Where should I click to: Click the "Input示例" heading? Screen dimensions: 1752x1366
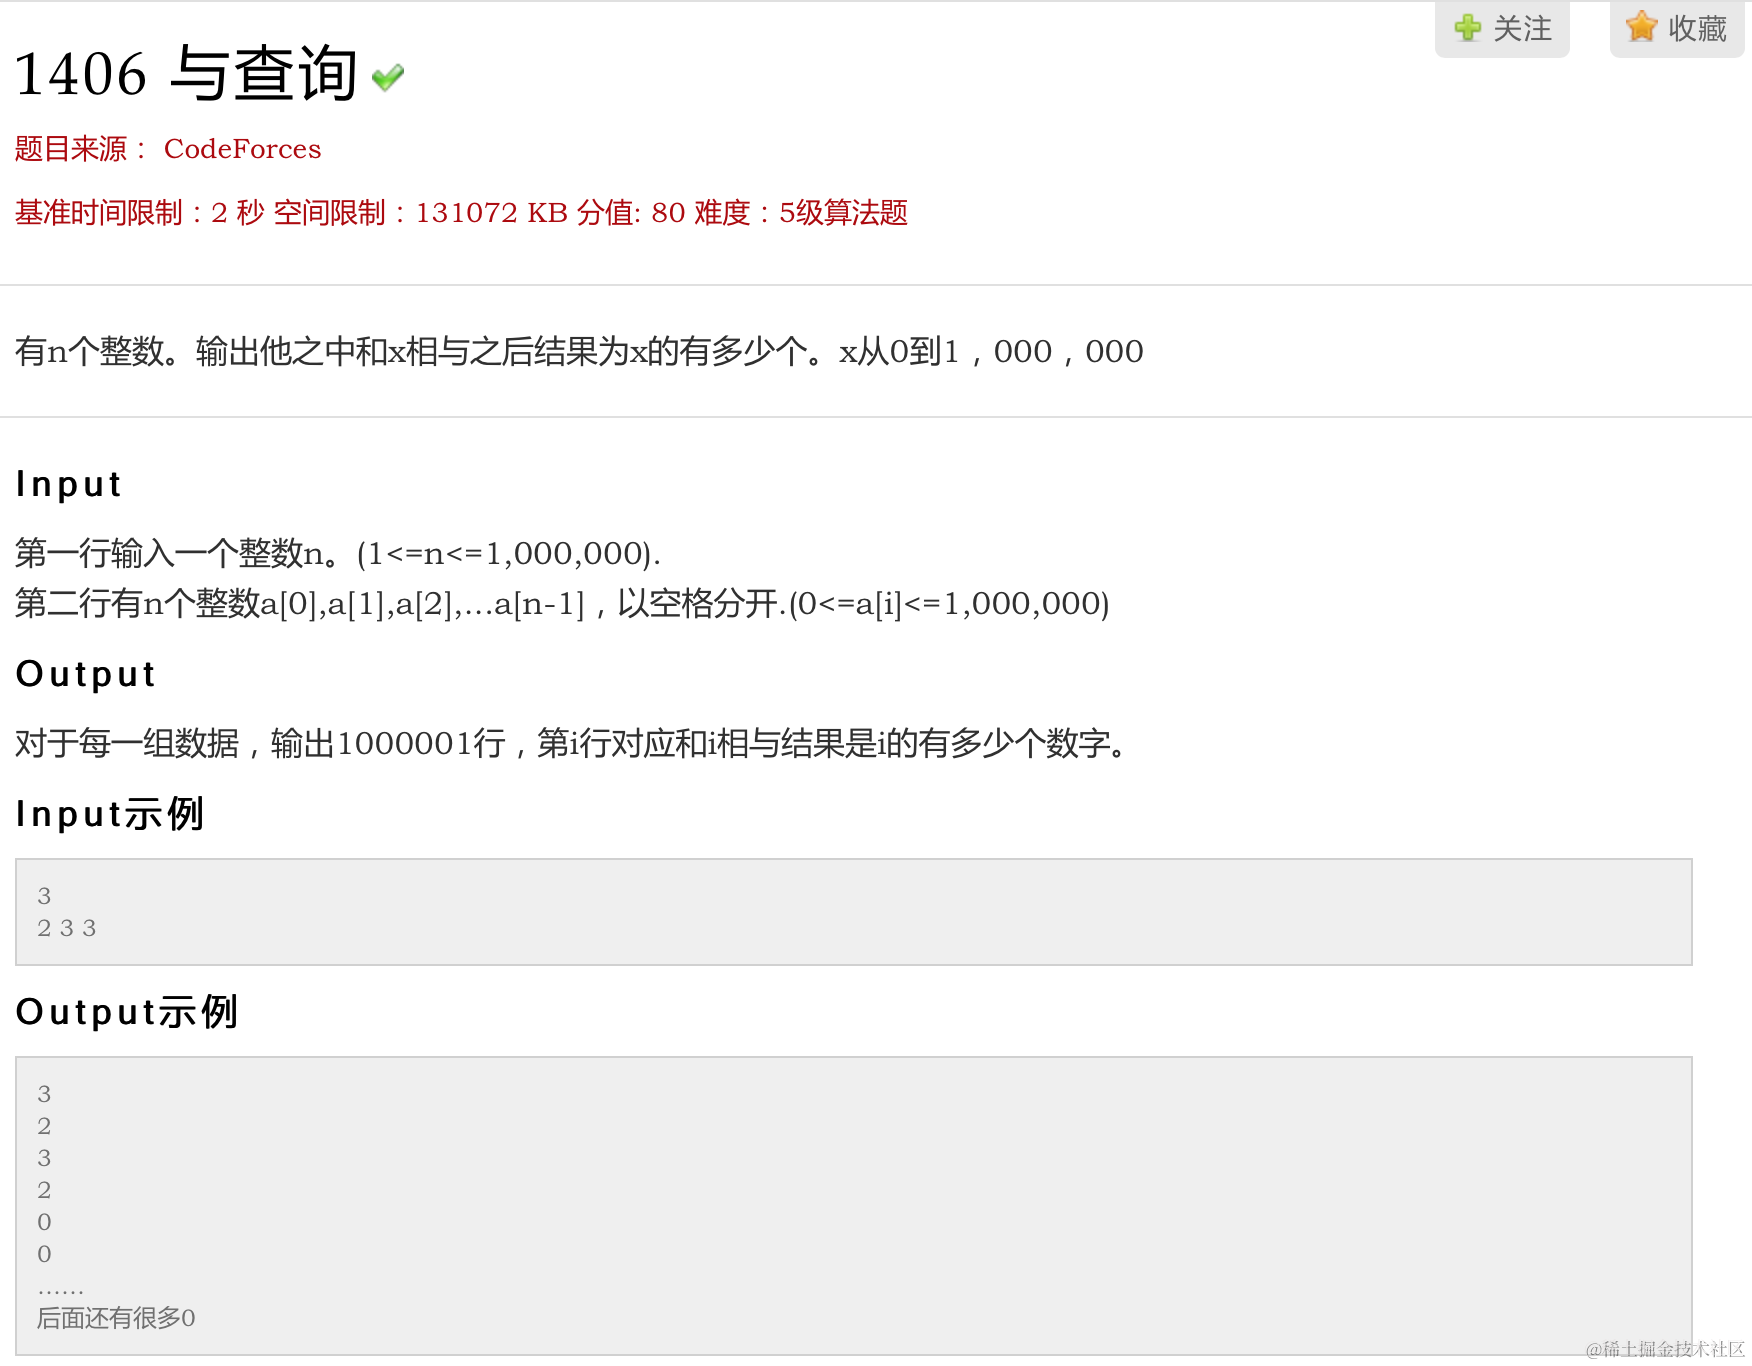click(110, 814)
